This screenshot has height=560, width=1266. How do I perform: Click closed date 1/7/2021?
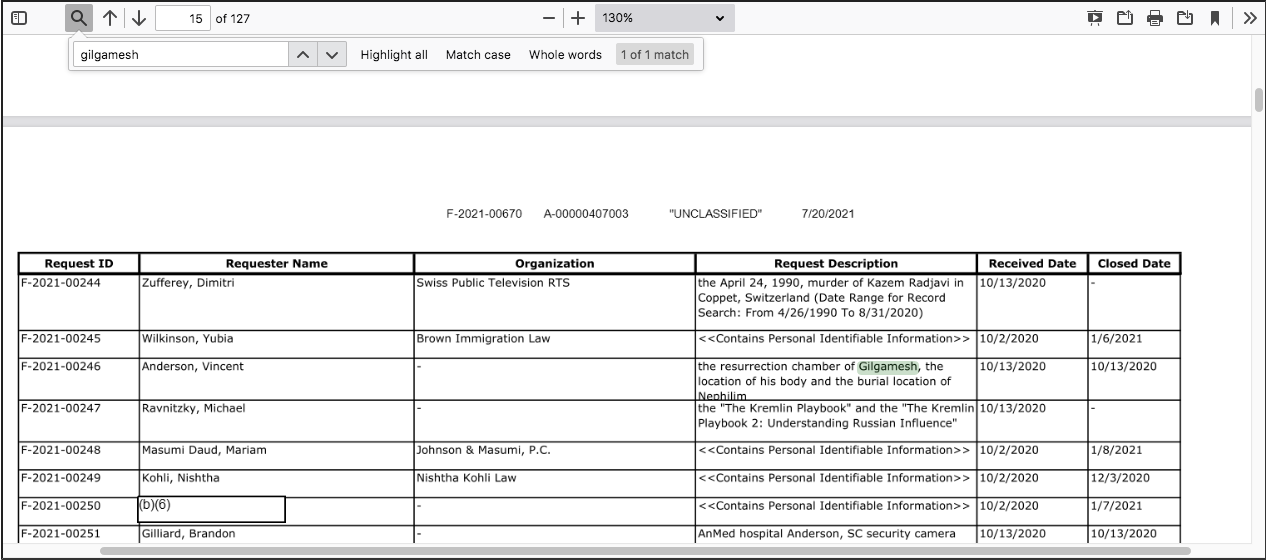1116,506
